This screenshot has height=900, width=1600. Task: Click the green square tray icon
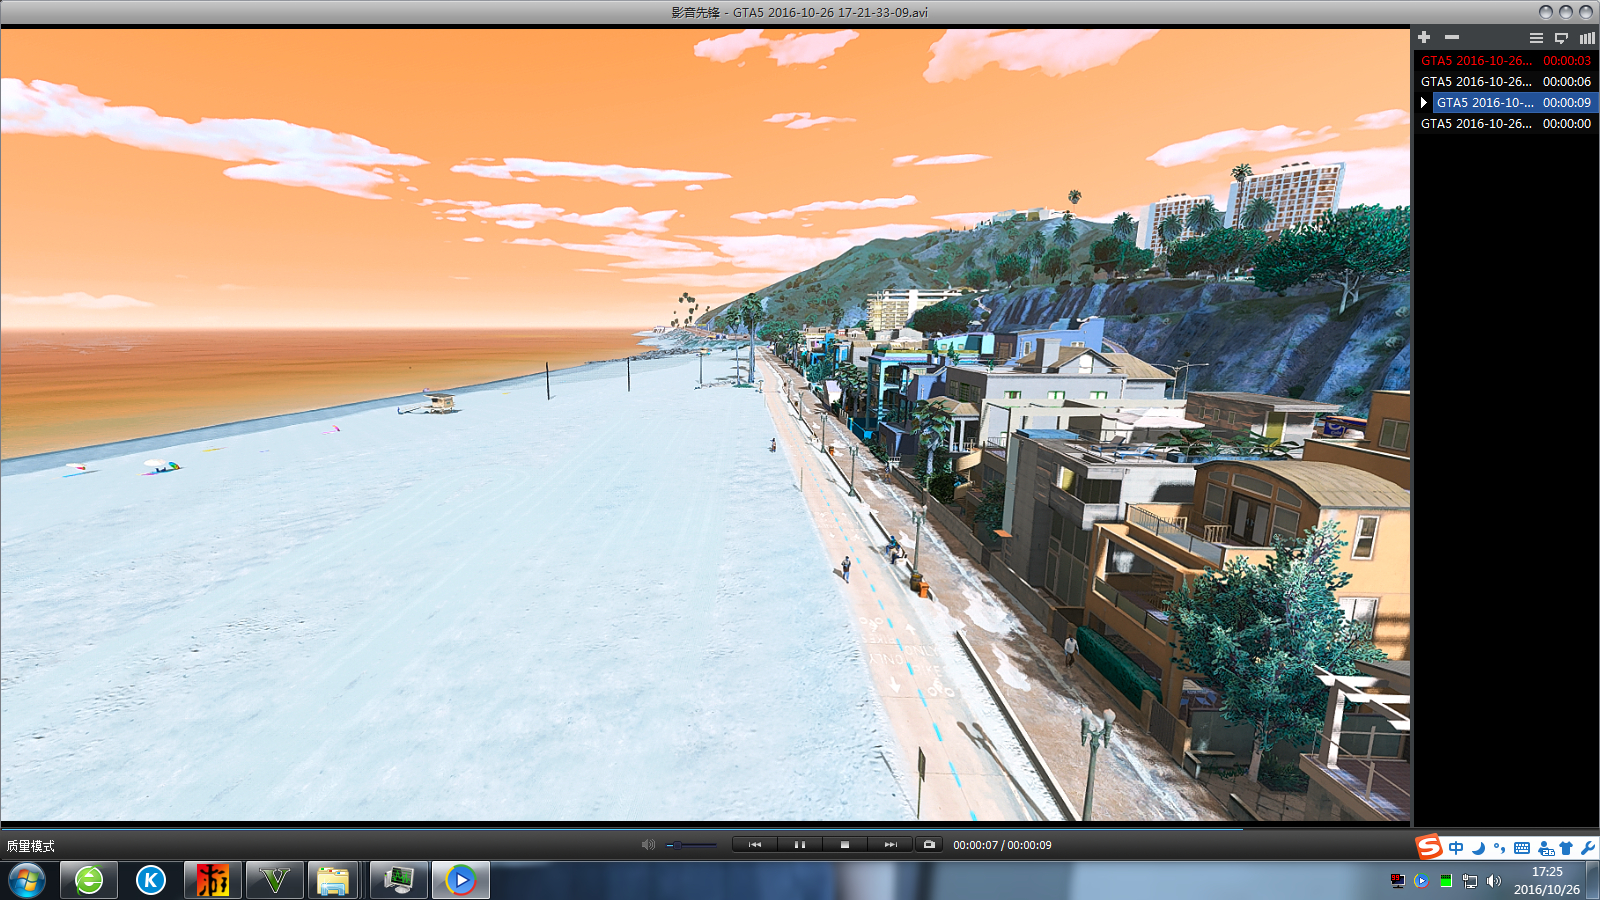1446,881
